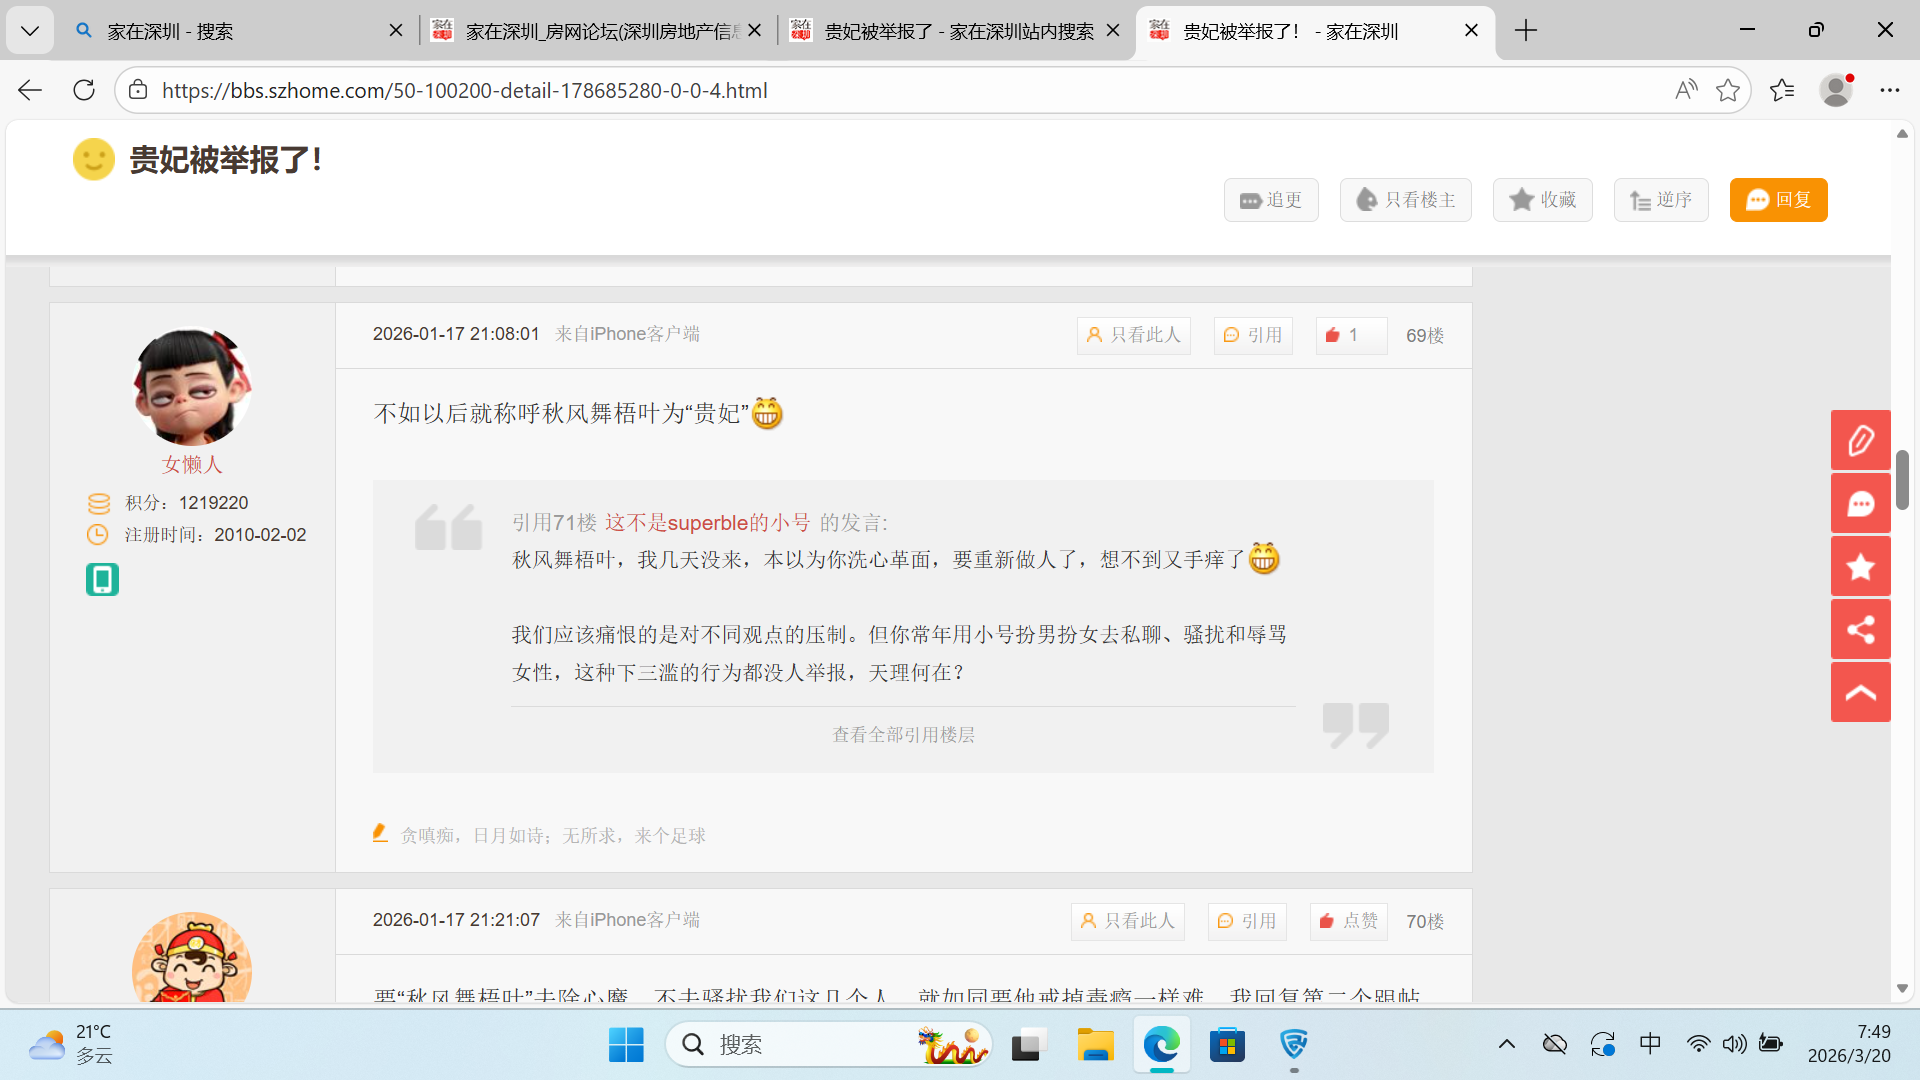The image size is (1920, 1080).
Task: Open 女懒人 user profile link
Action: pyautogui.click(x=192, y=464)
